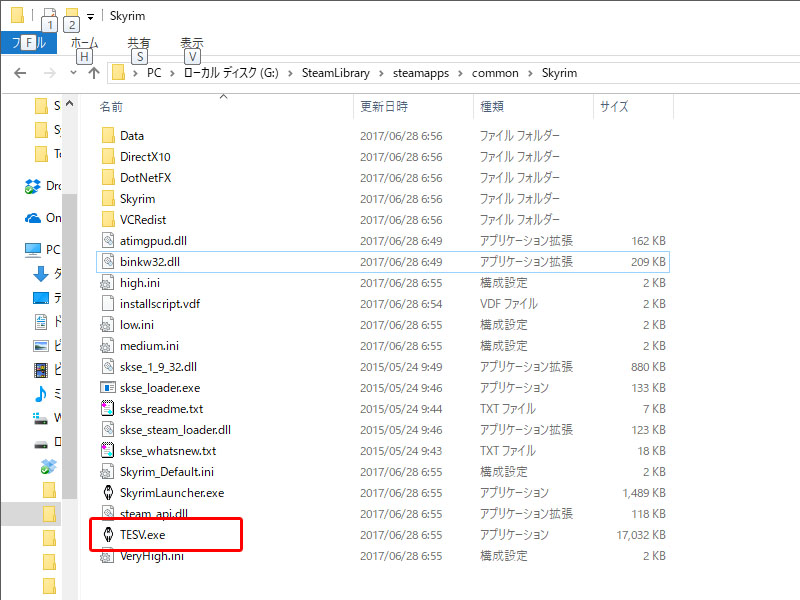This screenshot has height=600, width=800.
Task: Navigate to common in the address bar
Action: [x=495, y=73]
